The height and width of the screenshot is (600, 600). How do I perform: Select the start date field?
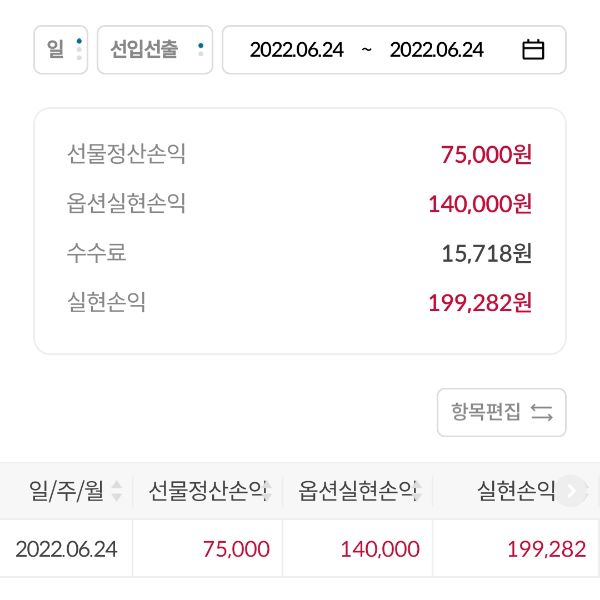(x=296, y=50)
